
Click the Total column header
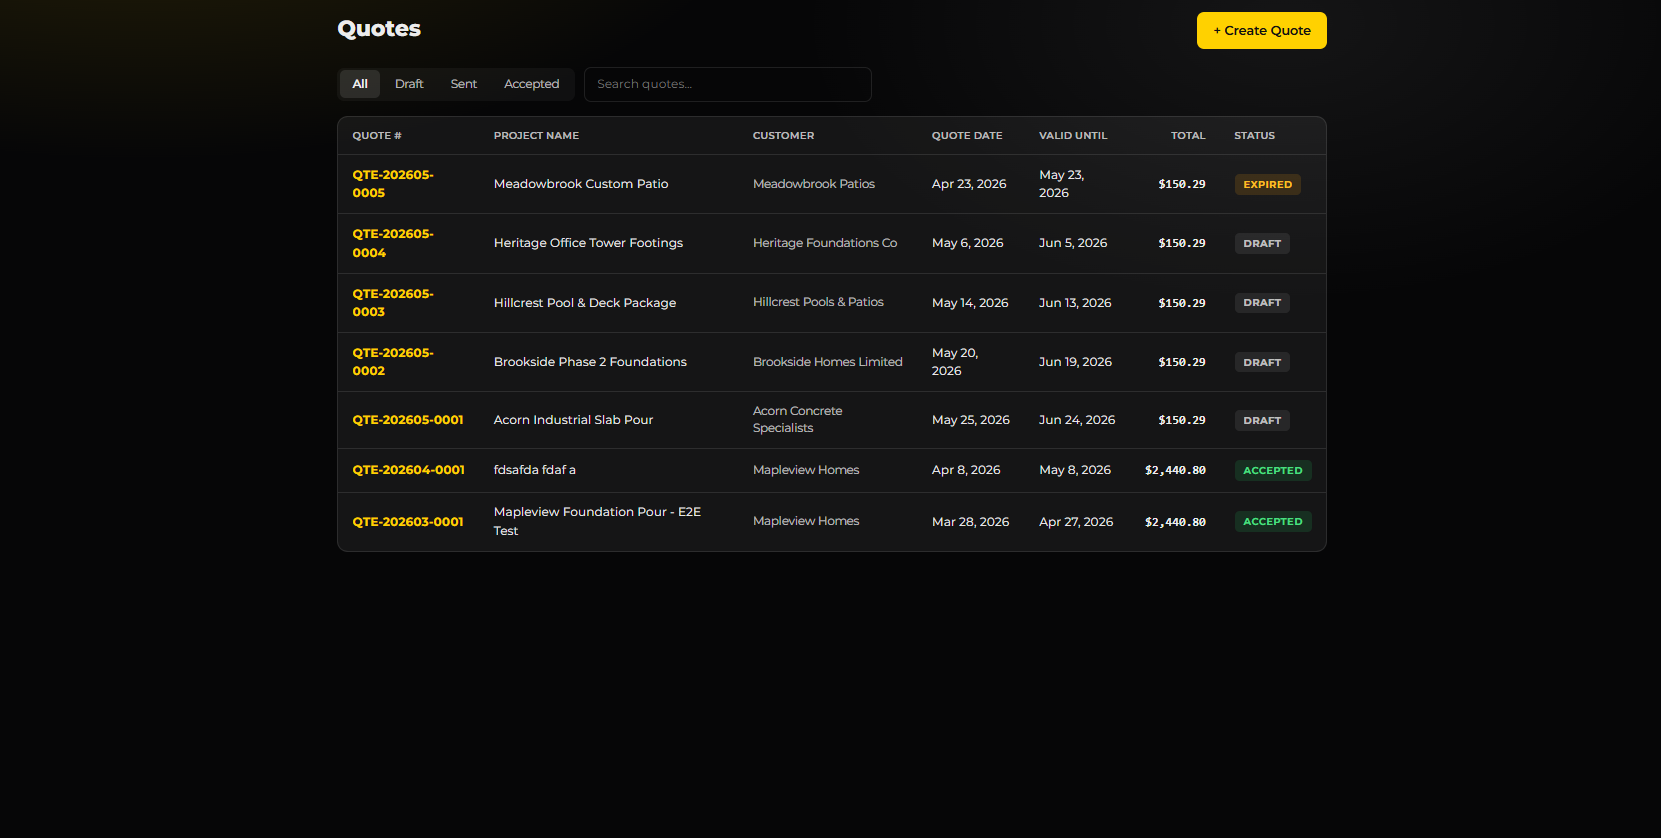1188,136
